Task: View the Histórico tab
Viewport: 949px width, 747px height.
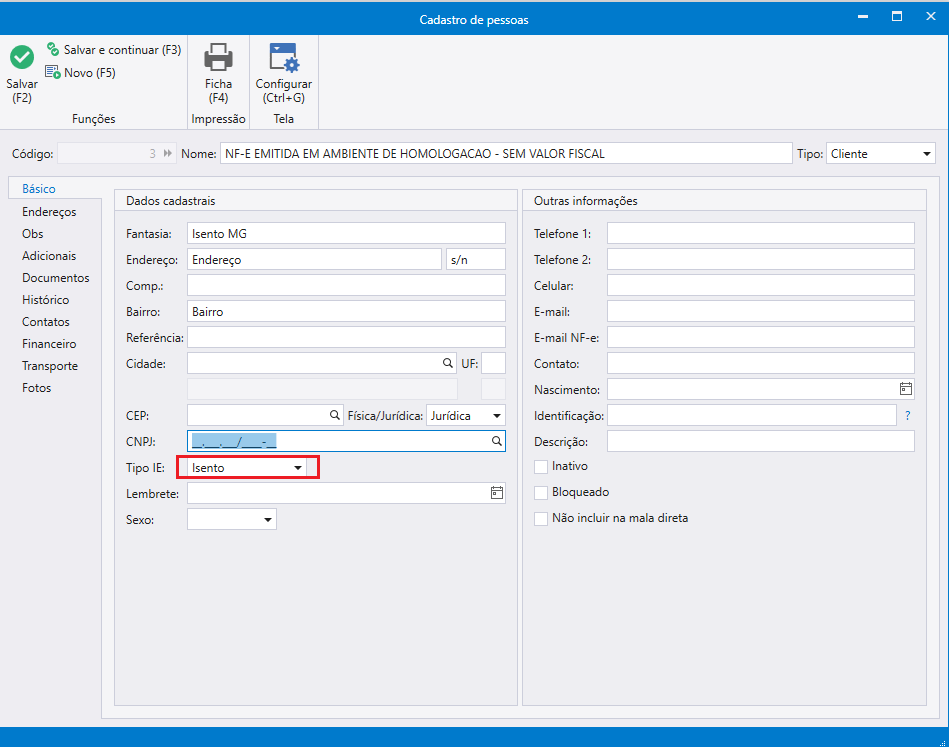Action: click(45, 300)
